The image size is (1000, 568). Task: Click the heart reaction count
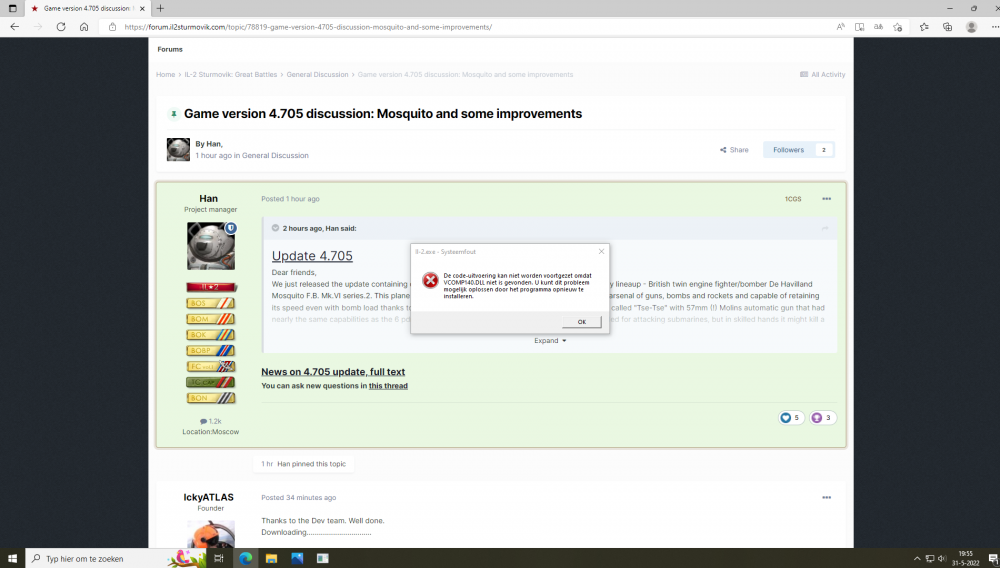[x=791, y=418]
